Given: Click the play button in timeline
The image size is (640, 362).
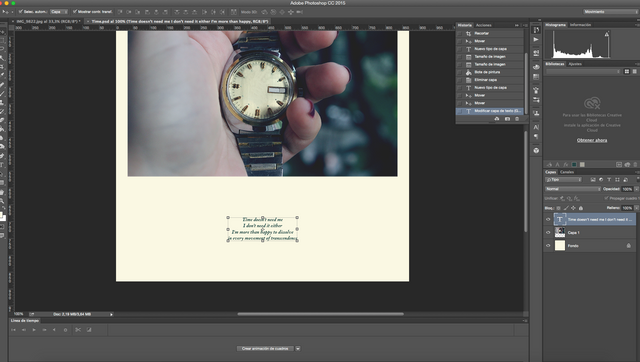Looking at the screenshot, I should [34, 330].
